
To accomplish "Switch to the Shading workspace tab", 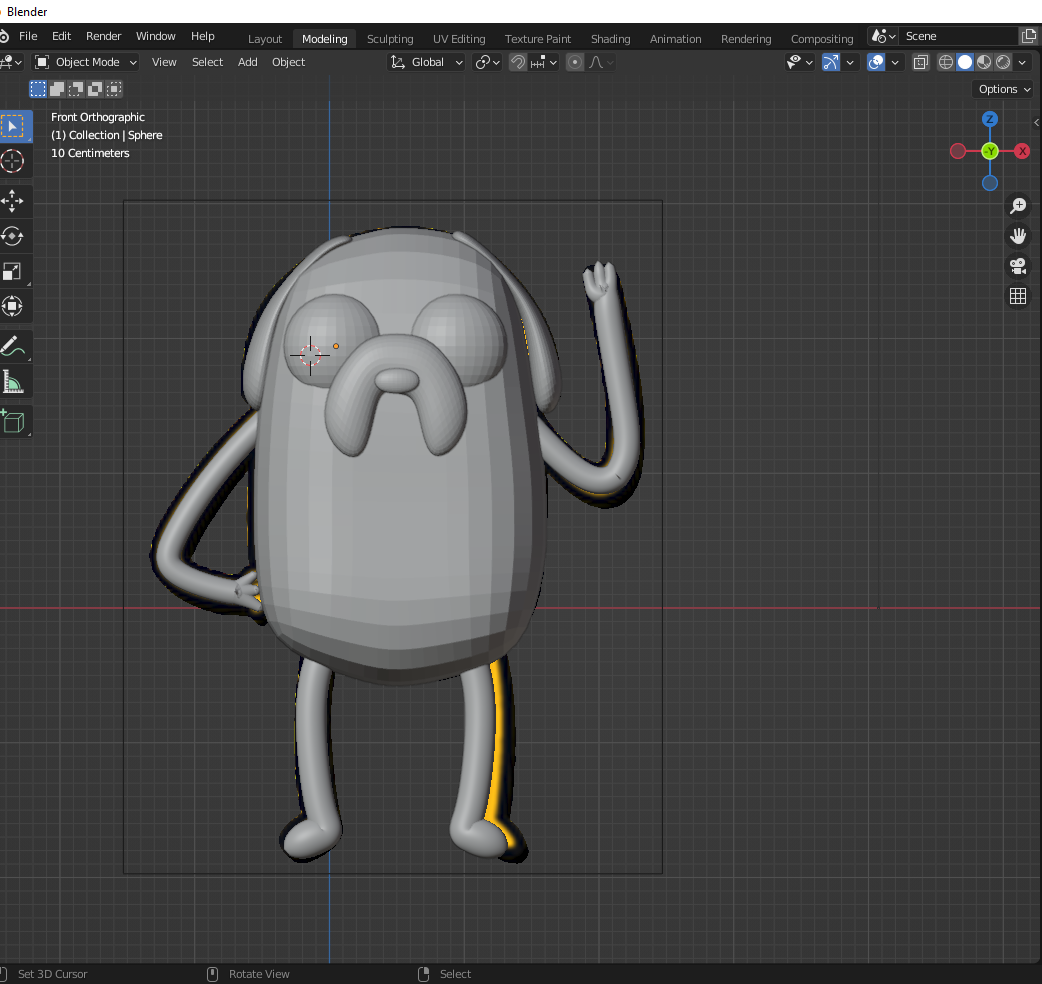I will (x=611, y=39).
